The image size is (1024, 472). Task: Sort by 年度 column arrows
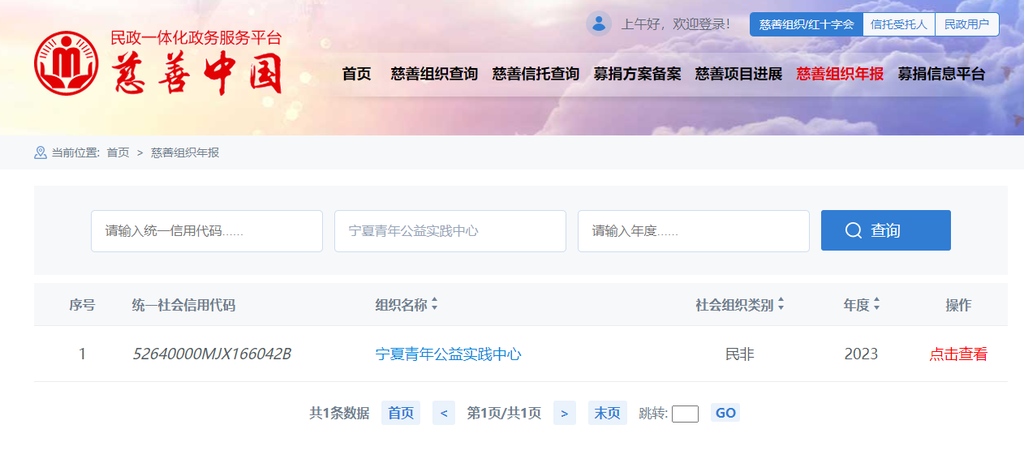click(876, 304)
